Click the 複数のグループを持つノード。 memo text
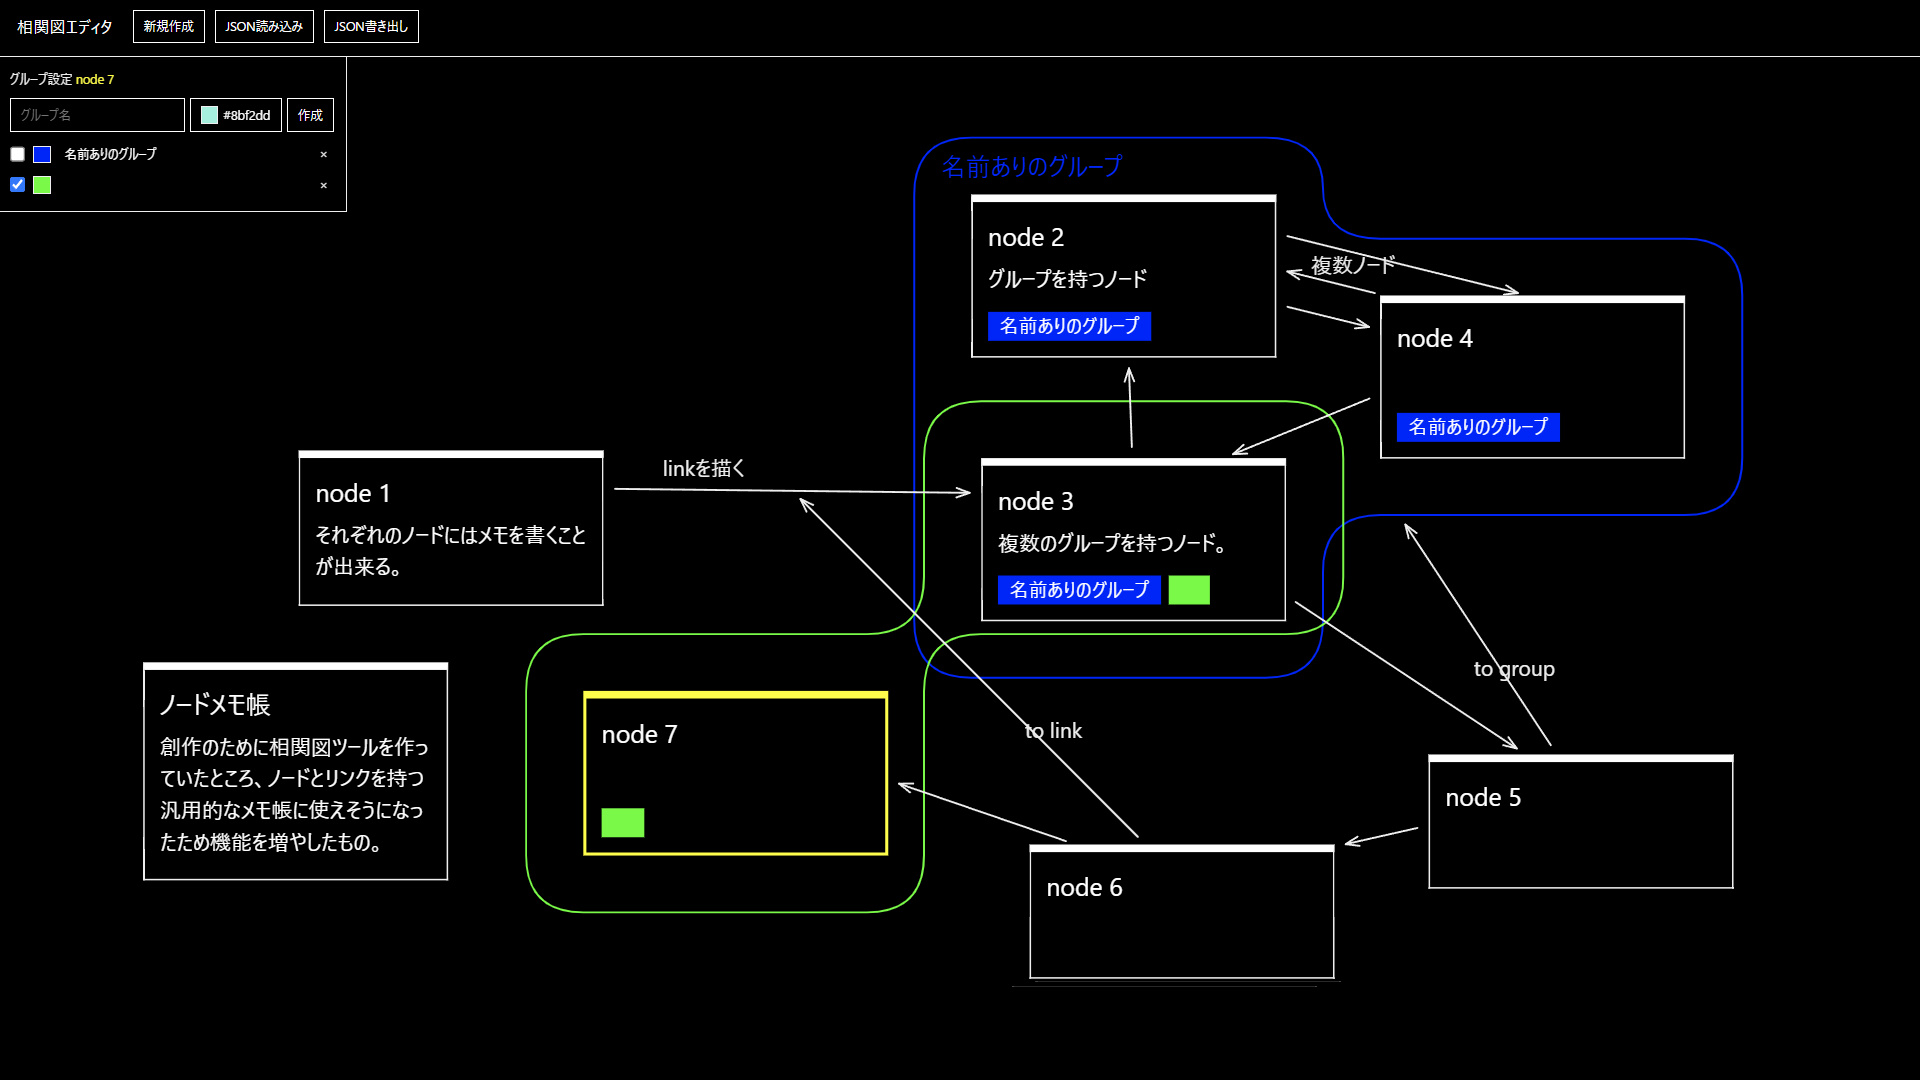 (x=1114, y=543)
